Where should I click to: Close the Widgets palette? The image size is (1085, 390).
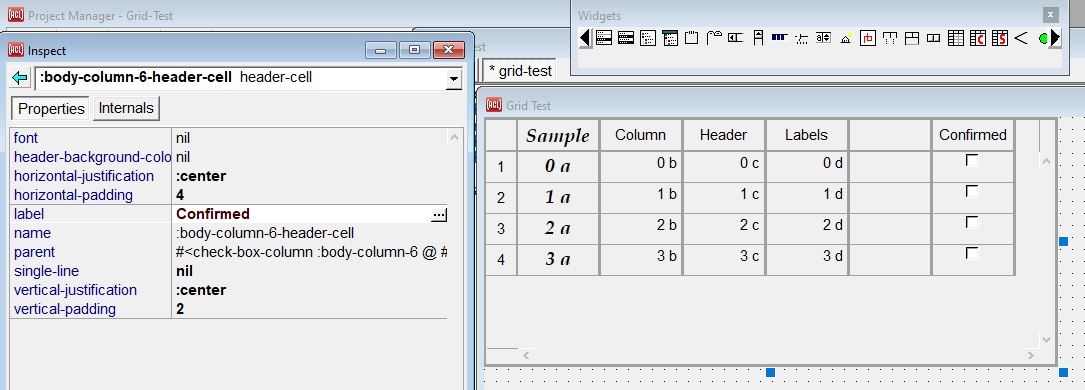point(1050,15)
